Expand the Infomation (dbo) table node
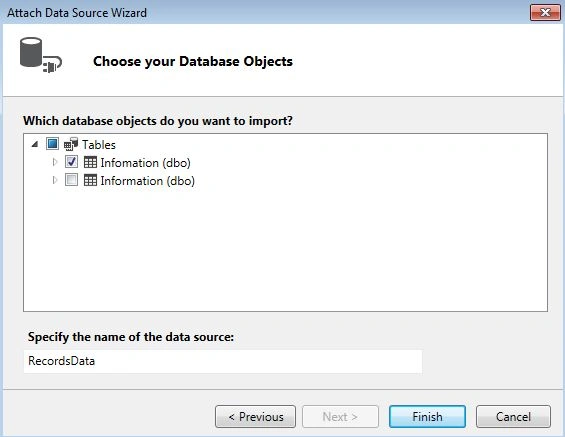The image size is (565, 437). [55, 162]
